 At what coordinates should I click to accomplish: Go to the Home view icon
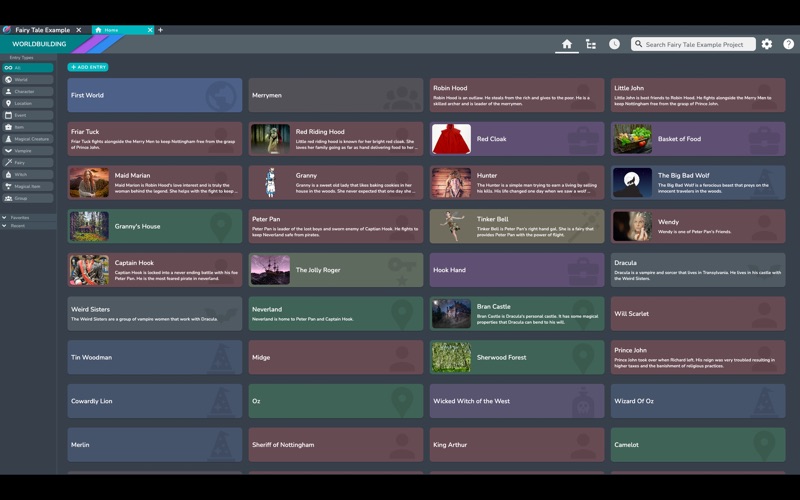coord(567,44)
